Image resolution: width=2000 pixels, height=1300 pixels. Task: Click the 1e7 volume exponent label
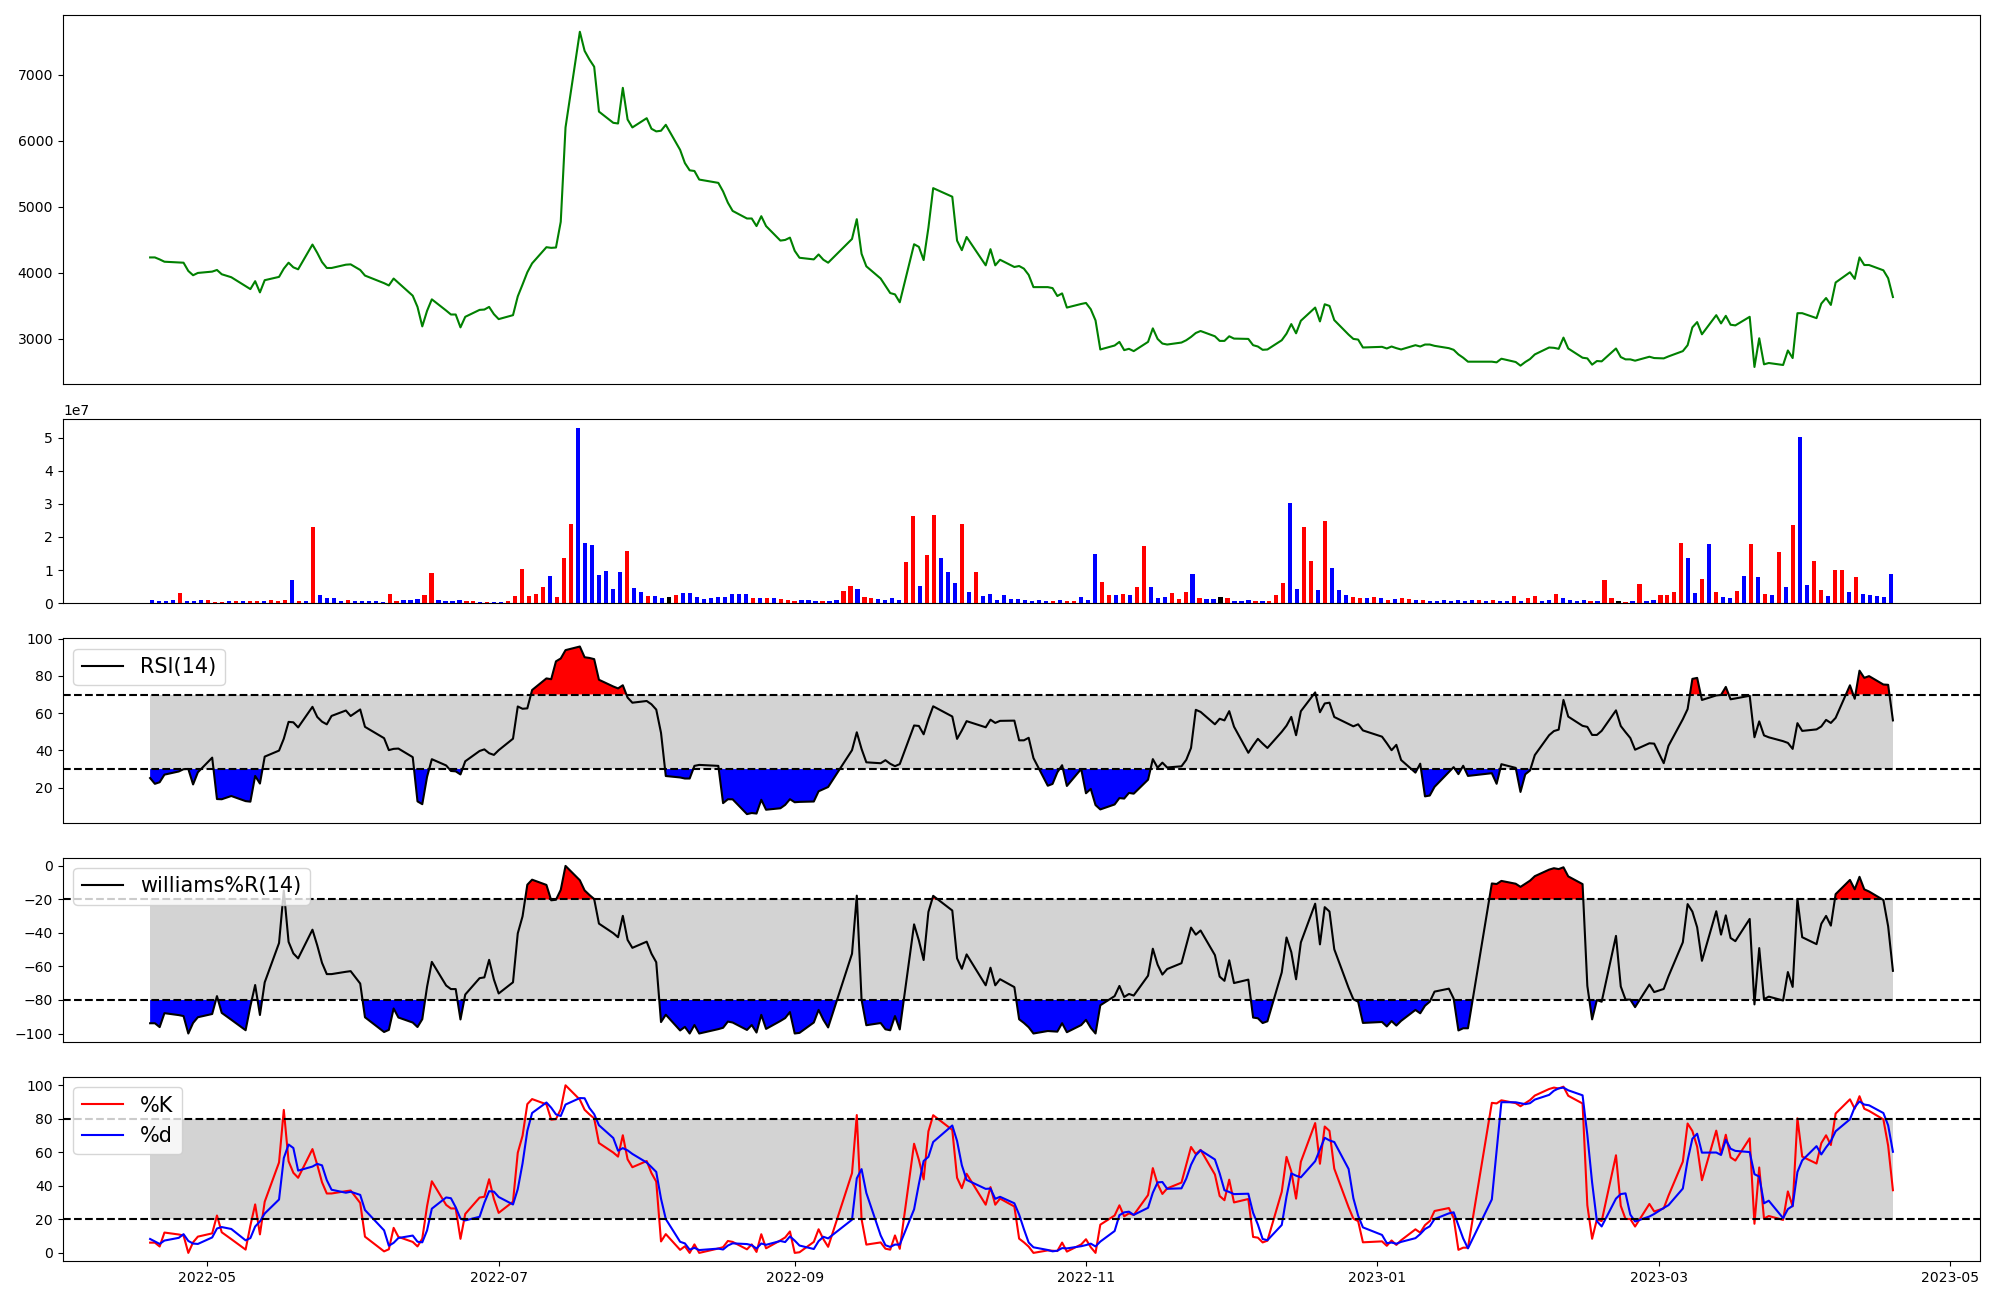pyautogui.click(x=76, y=411)
